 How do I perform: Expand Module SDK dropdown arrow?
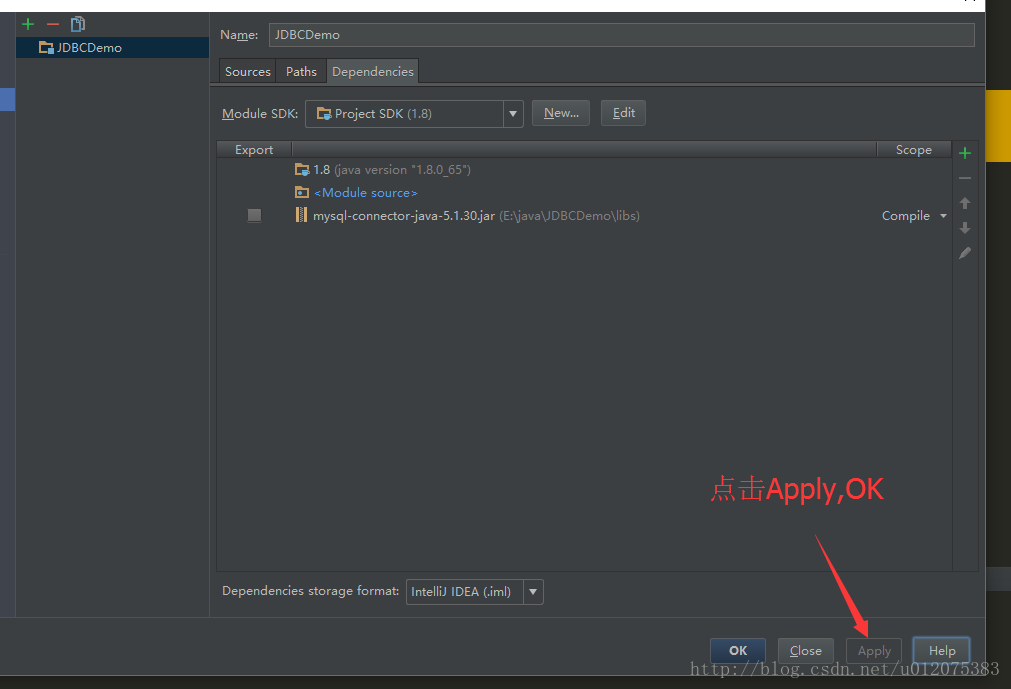point(513,114)
